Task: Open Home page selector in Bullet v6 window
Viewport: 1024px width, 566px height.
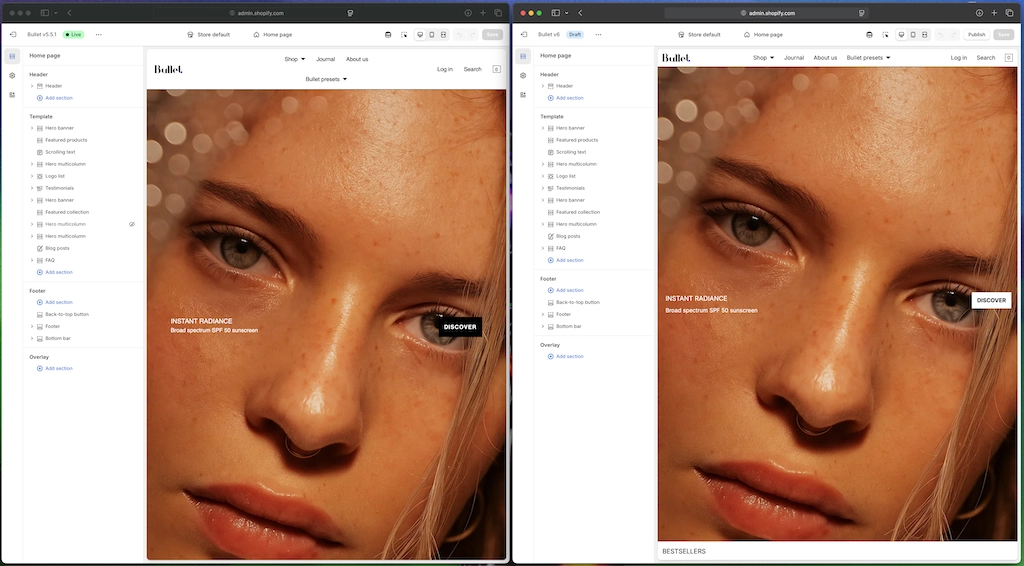Action: [762, 35]
